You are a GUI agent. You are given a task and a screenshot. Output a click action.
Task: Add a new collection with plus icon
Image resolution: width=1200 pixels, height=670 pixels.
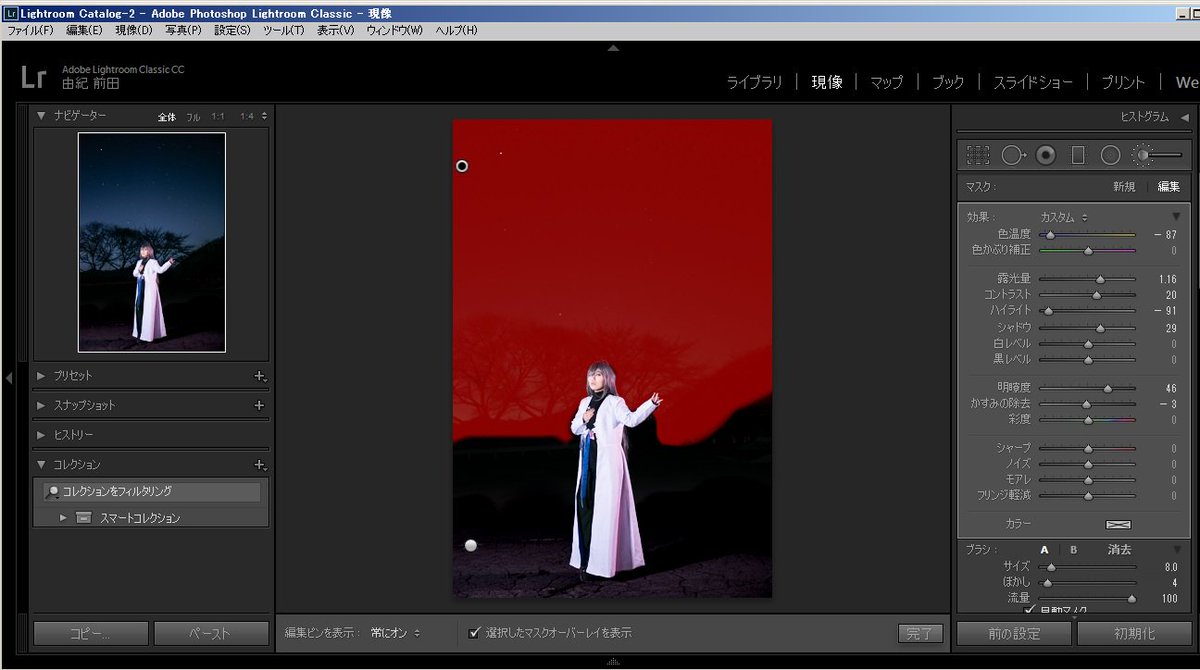[x=259, y=465]
